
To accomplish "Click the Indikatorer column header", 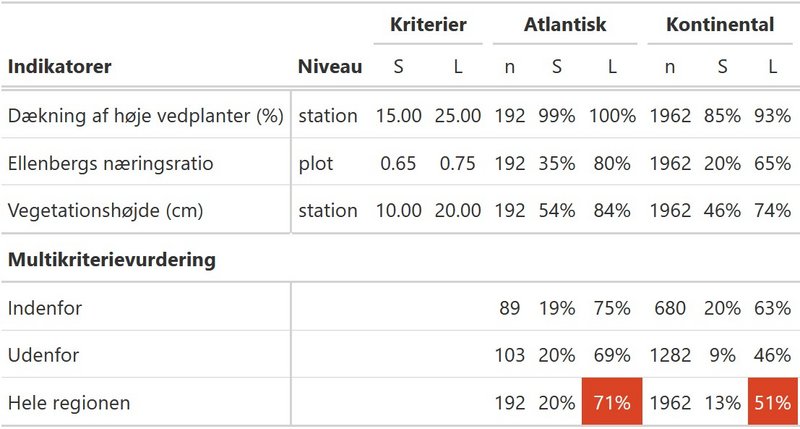I will (60, 66).
